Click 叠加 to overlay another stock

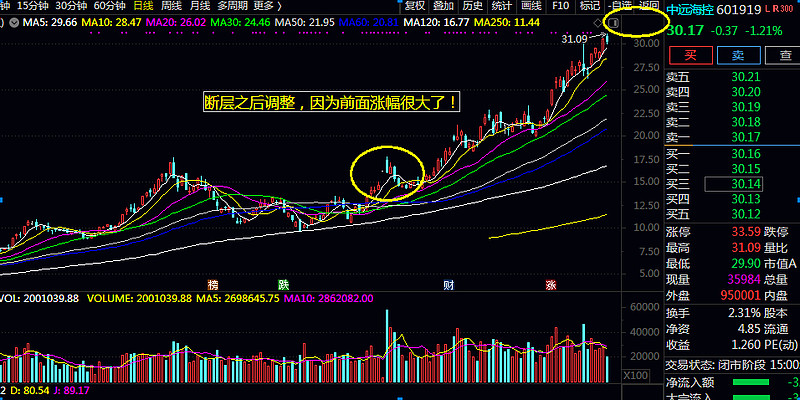point(443,6)
